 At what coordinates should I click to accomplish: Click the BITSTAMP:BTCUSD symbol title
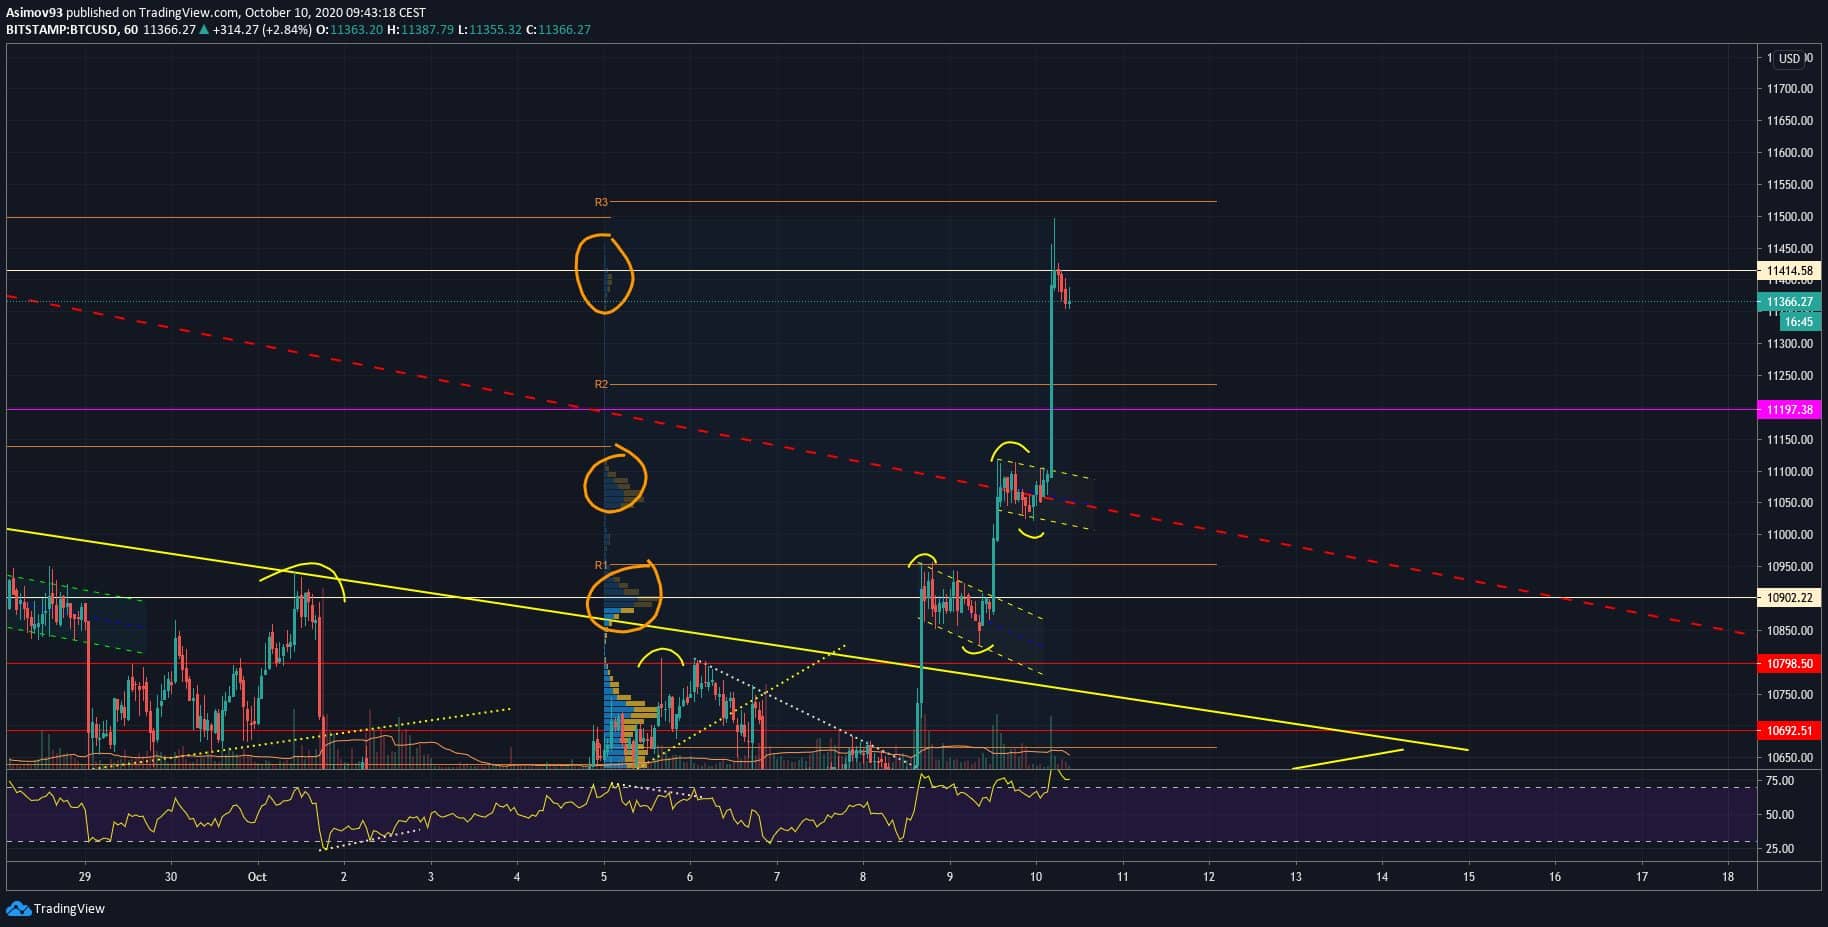(58, 30)
